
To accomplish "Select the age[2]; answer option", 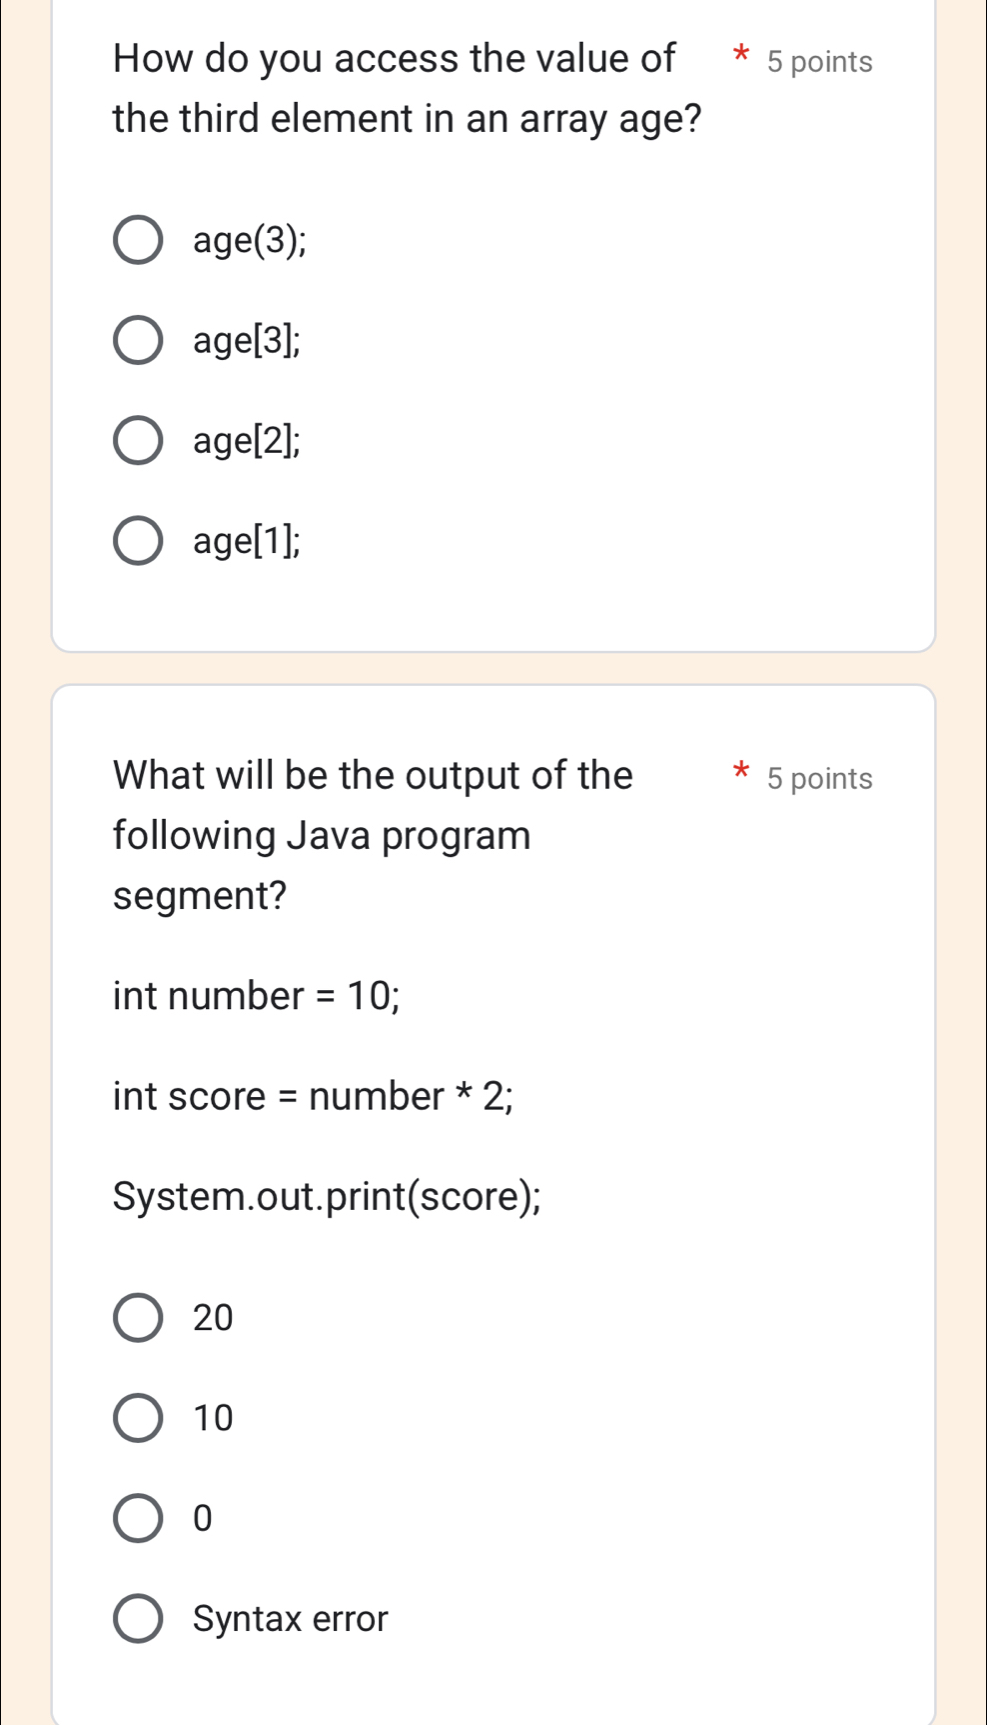I will [140, 441].
